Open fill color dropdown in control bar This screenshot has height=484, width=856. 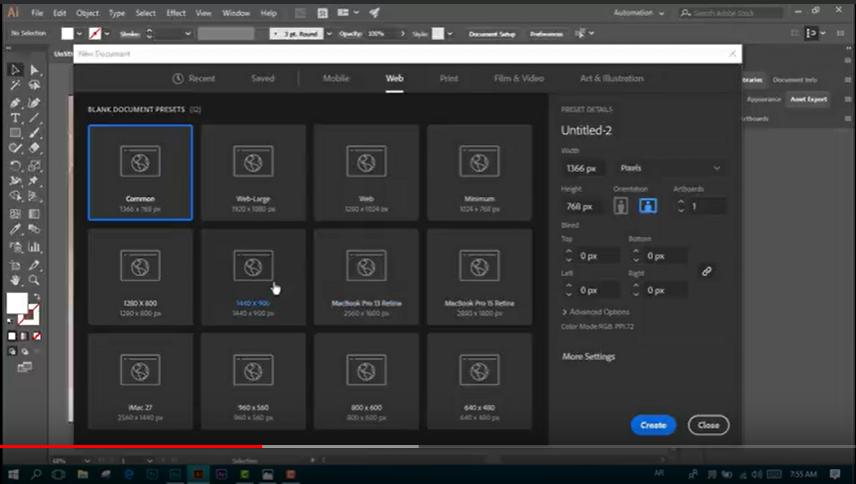(80, 34)
